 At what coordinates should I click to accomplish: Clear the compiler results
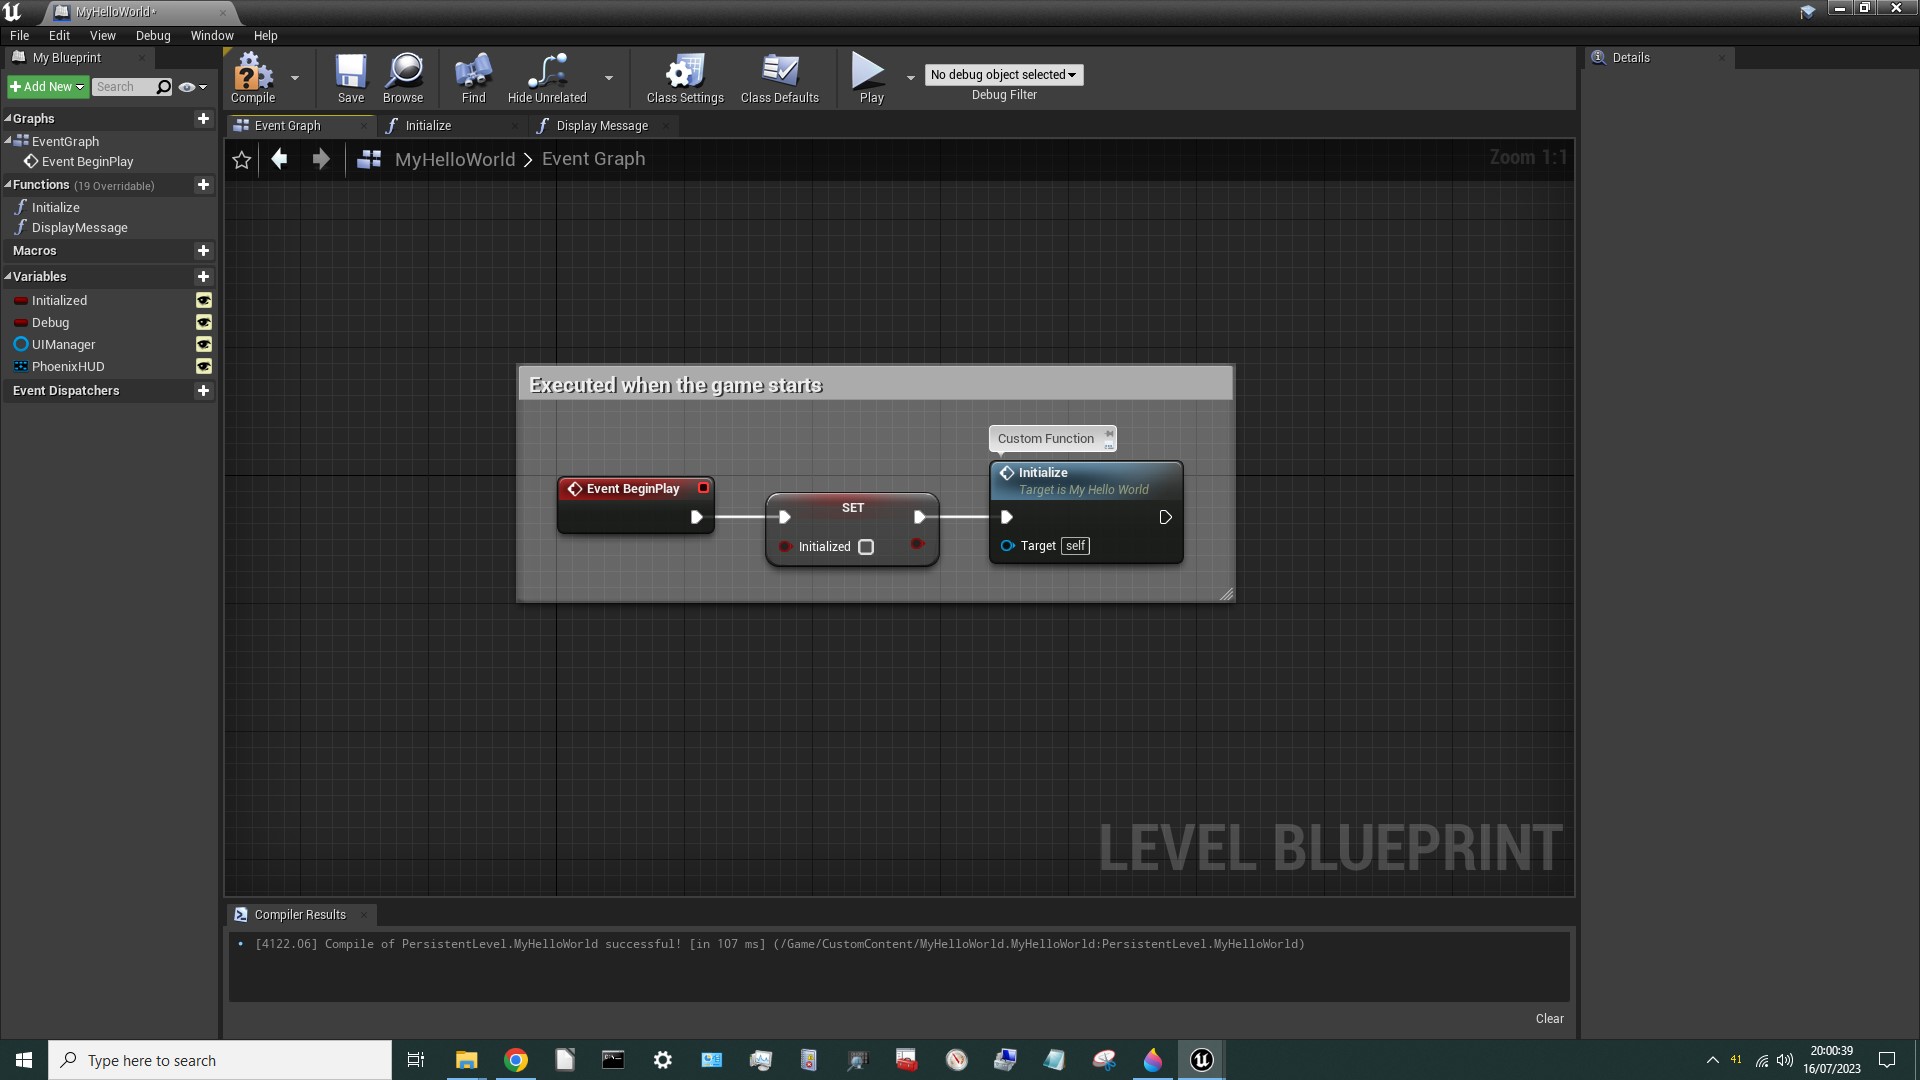[1549, 1019]
